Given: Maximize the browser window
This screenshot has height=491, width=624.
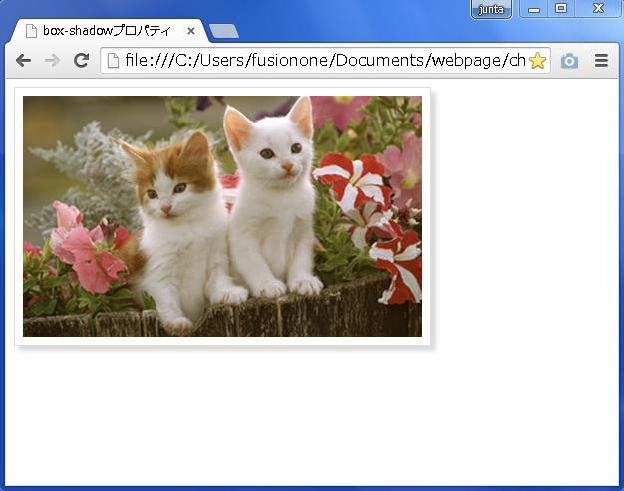Looking at the screenshot, I should (561, 8).
